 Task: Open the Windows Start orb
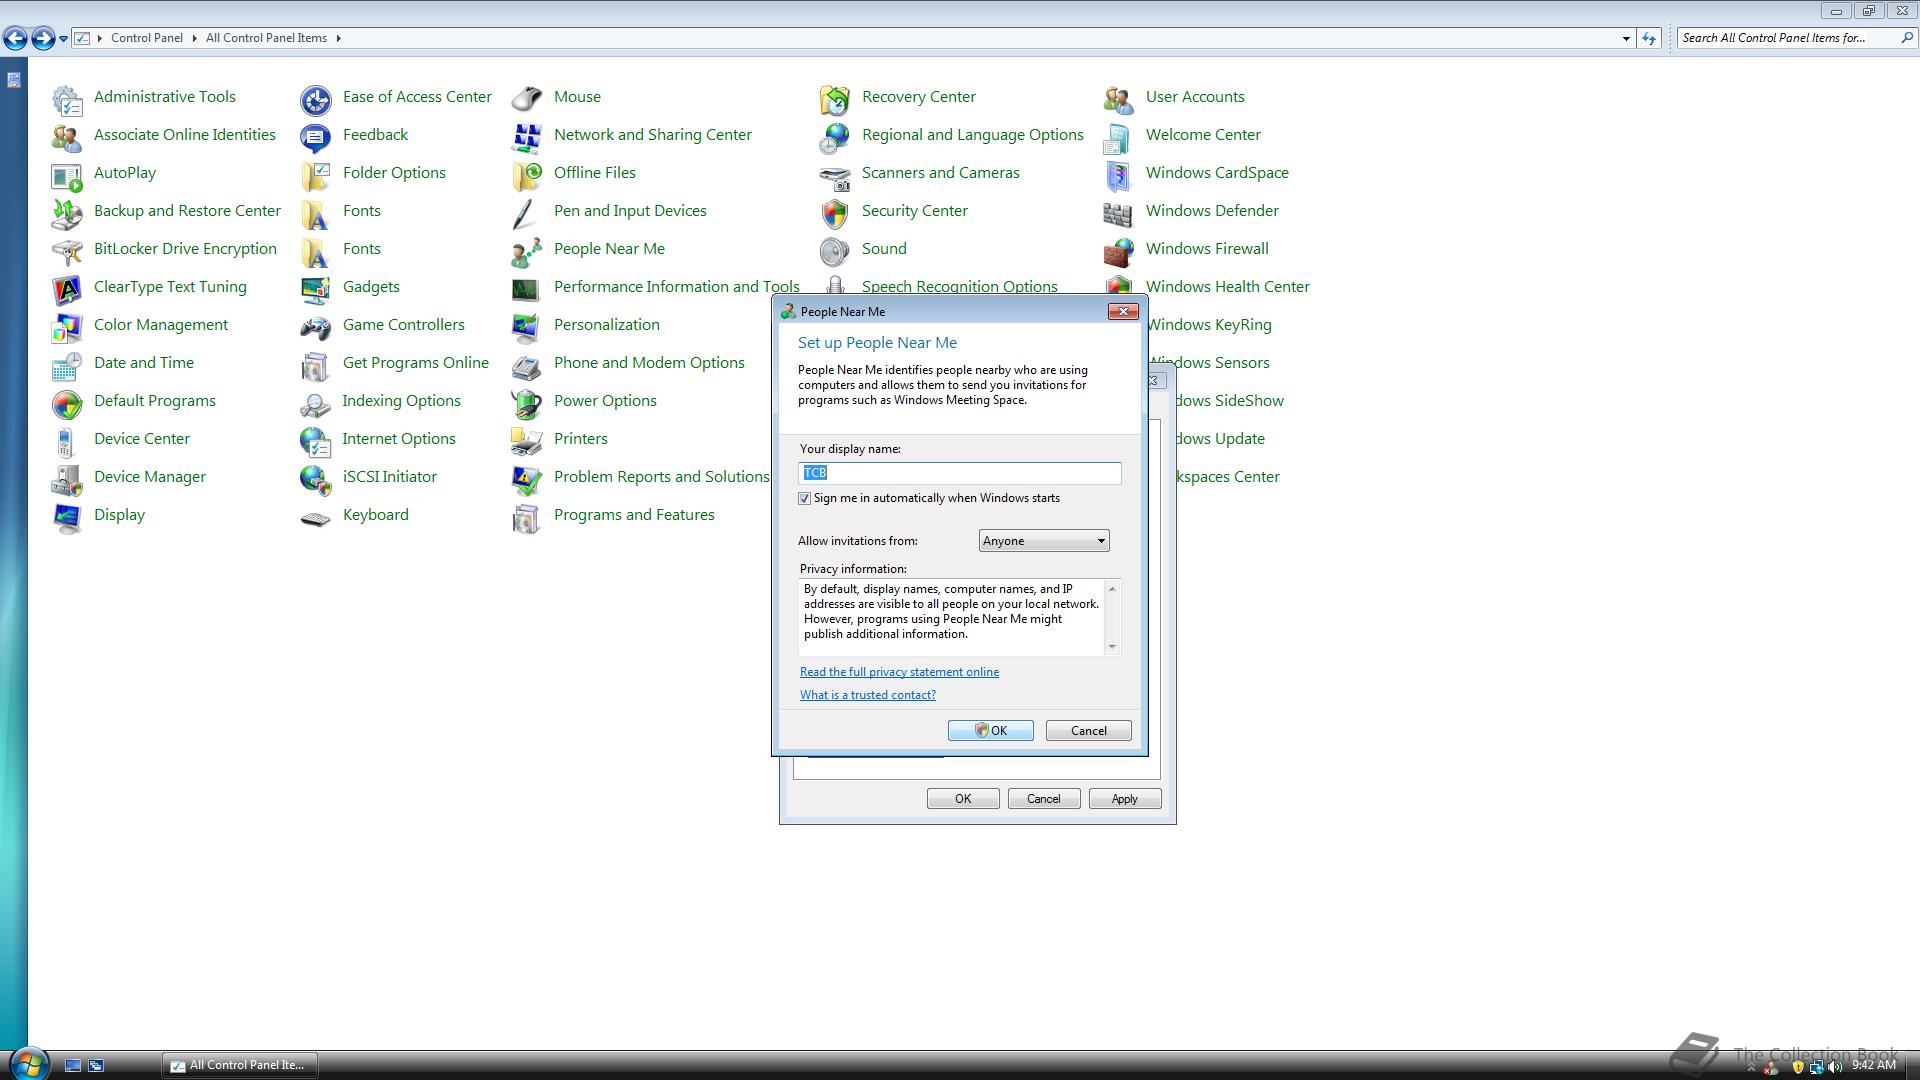28,1062
